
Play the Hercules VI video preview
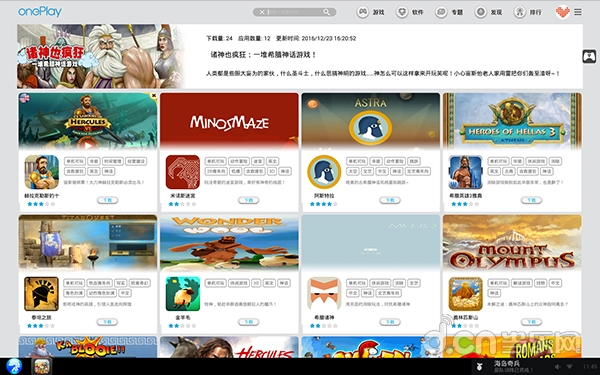tap(88, 145)
